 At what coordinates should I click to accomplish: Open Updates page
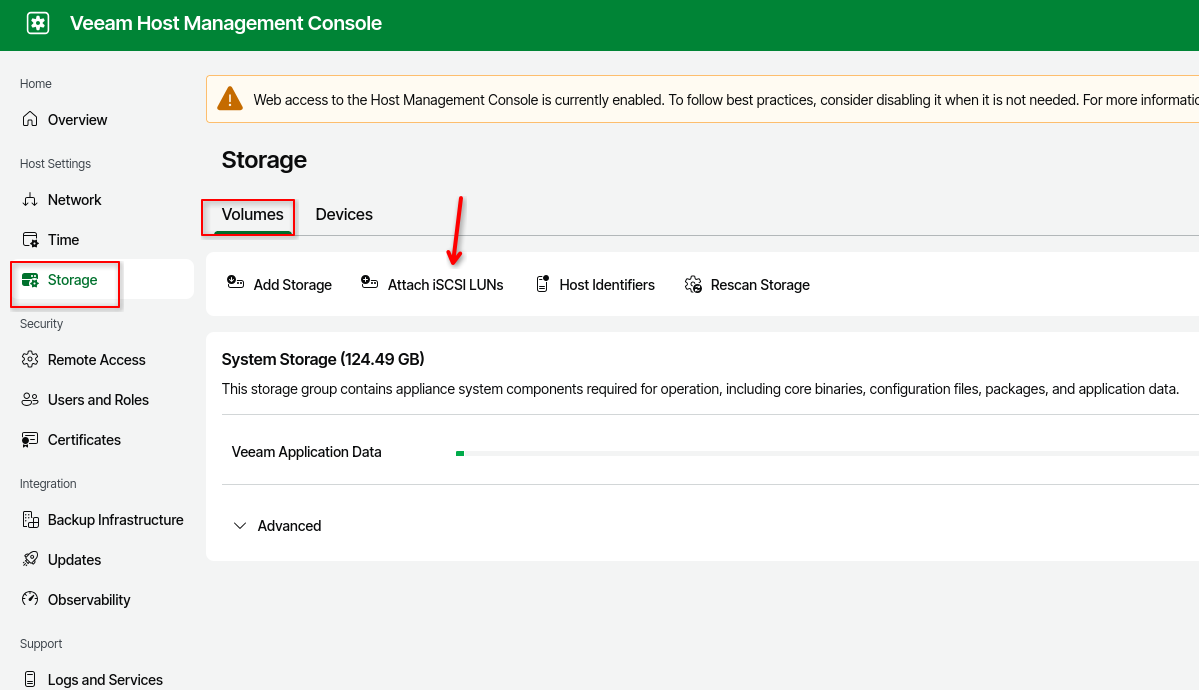pos(74,559)
